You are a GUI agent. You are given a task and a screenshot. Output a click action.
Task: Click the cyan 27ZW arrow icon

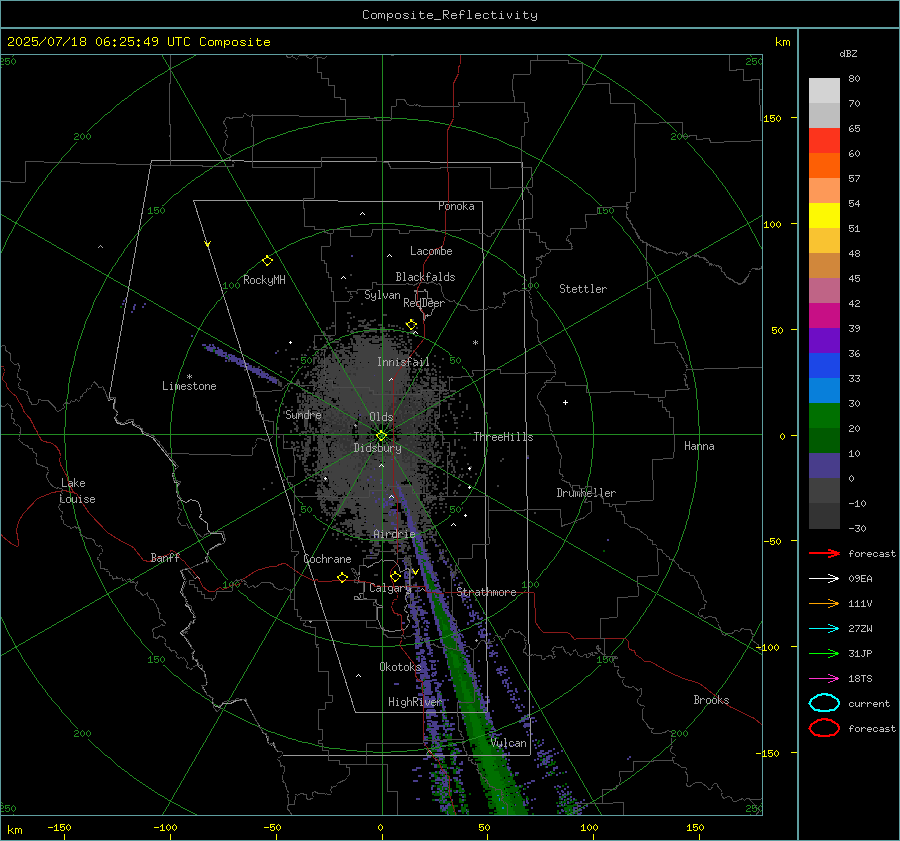[824, 629]
